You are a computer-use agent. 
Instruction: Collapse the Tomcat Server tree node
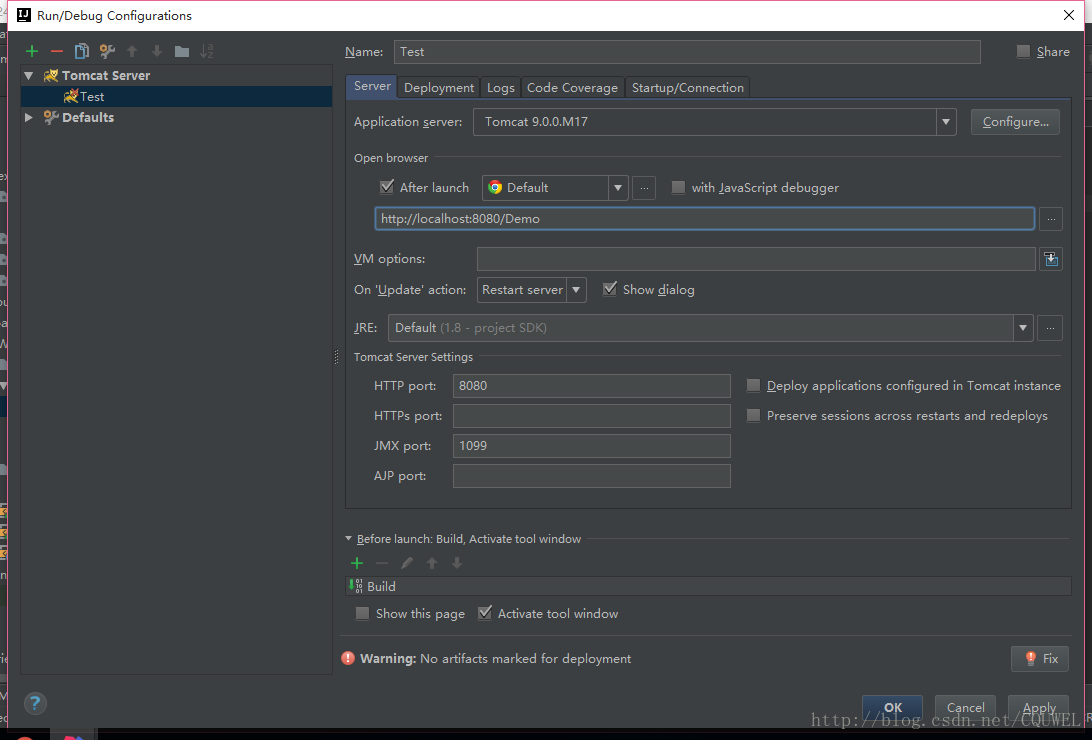point(29,75)
